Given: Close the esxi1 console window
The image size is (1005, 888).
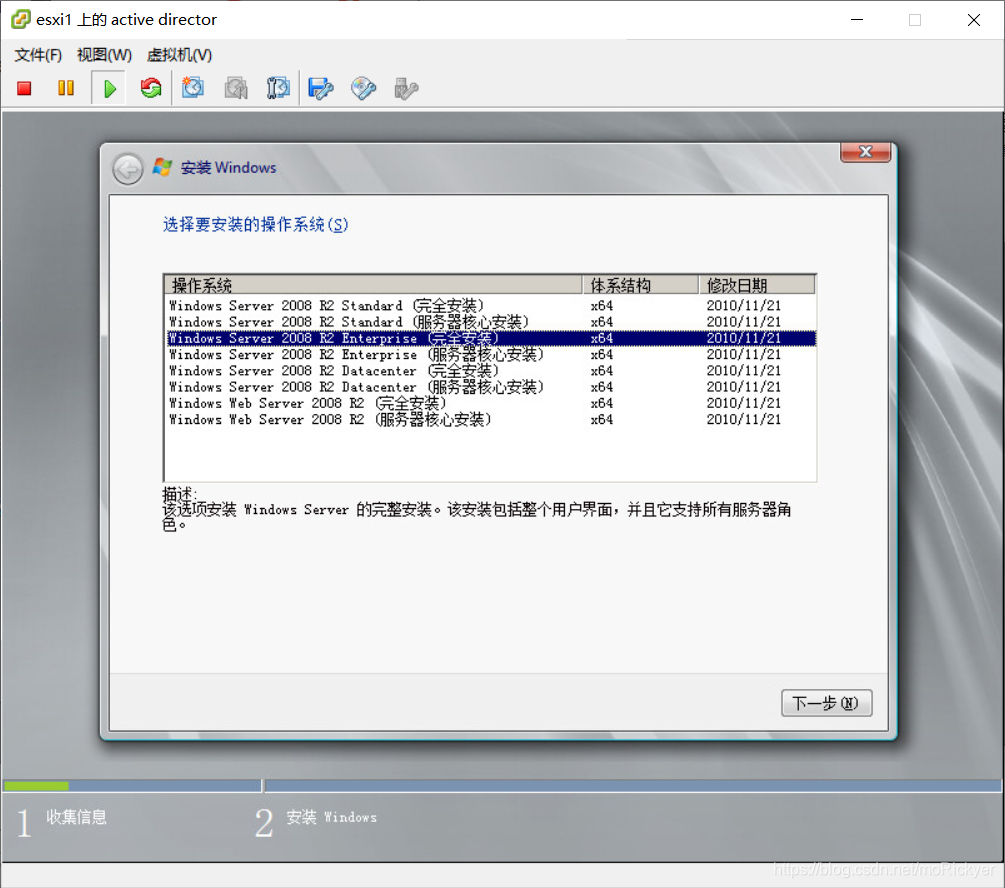Looking at the screenshot, I should 974,20.
